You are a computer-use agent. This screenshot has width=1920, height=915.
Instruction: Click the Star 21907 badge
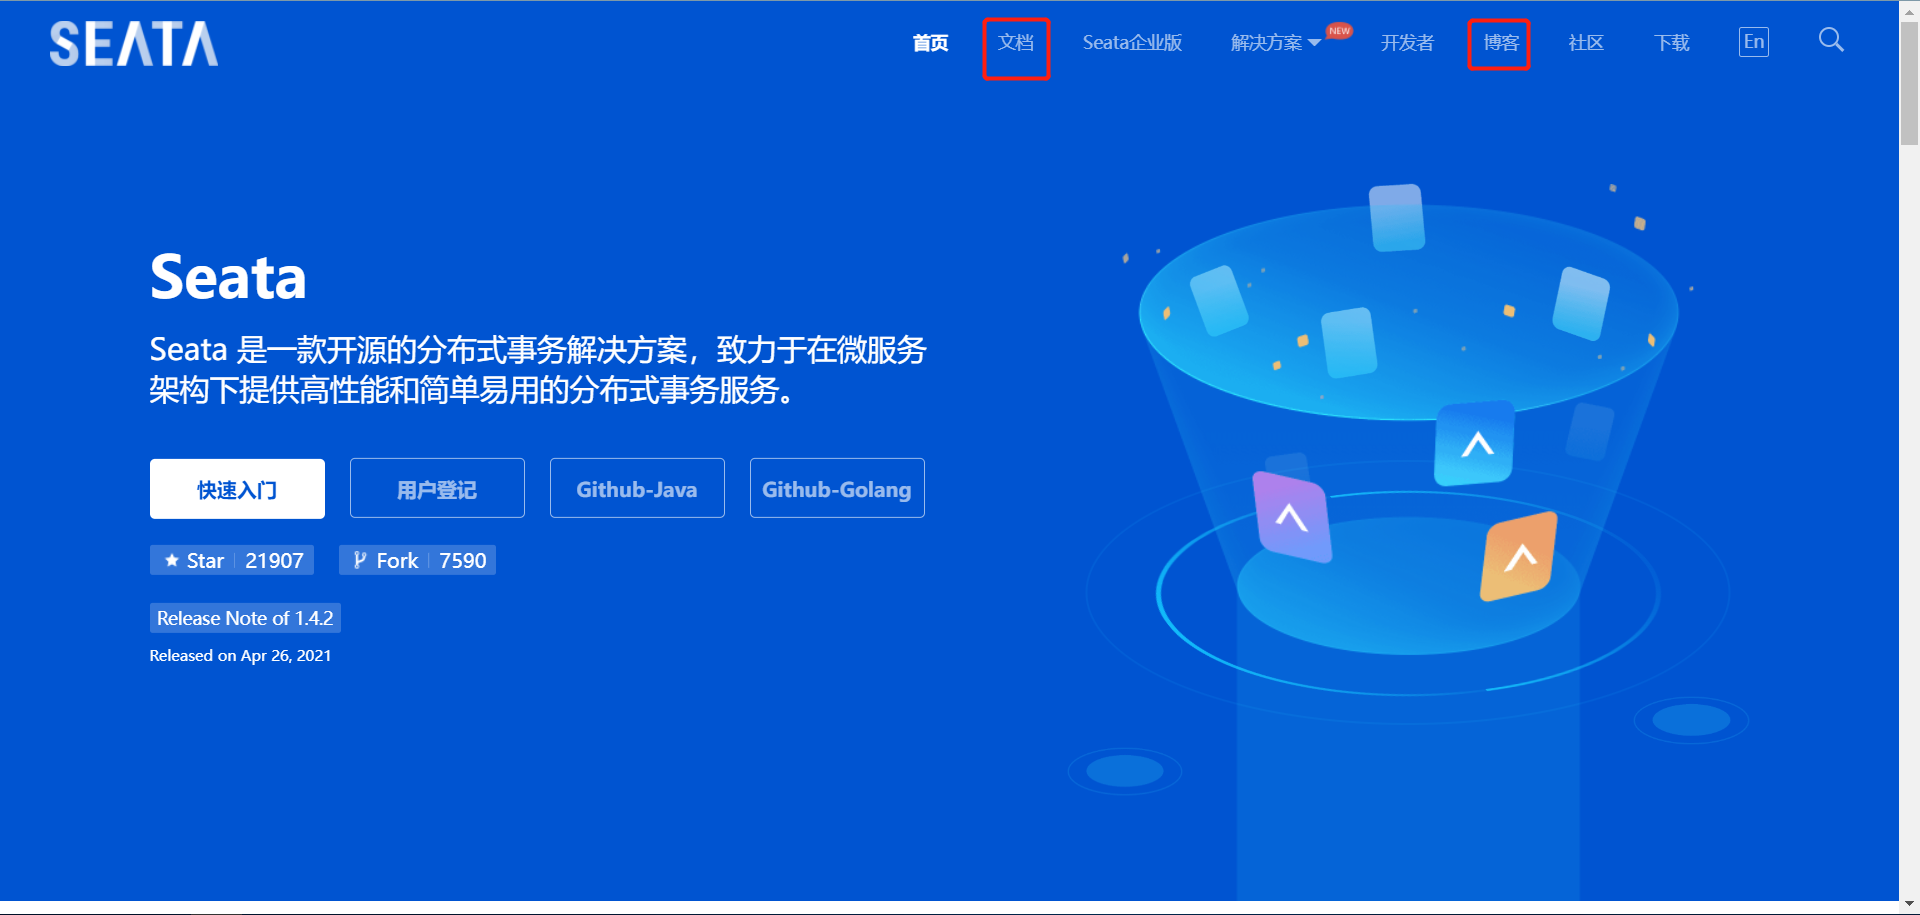(232, 560)
